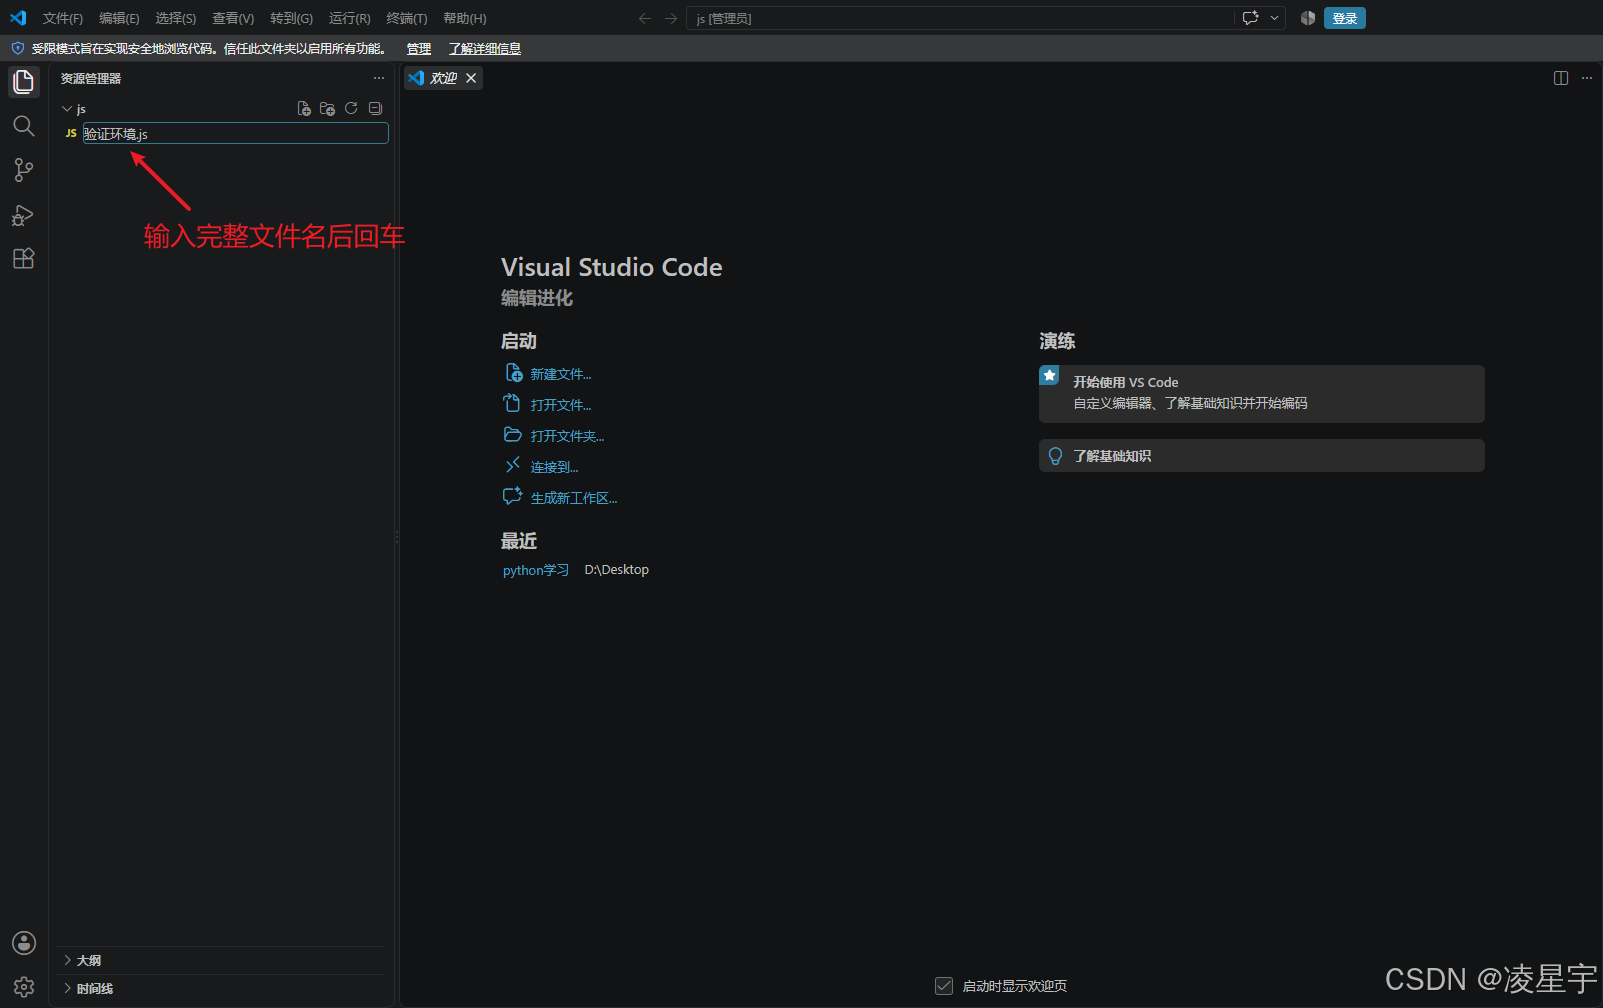Click the lightbulb icon beside 了解基础知识
The width and height of the screenshot is (1603, 1008).
point(1055,456)
